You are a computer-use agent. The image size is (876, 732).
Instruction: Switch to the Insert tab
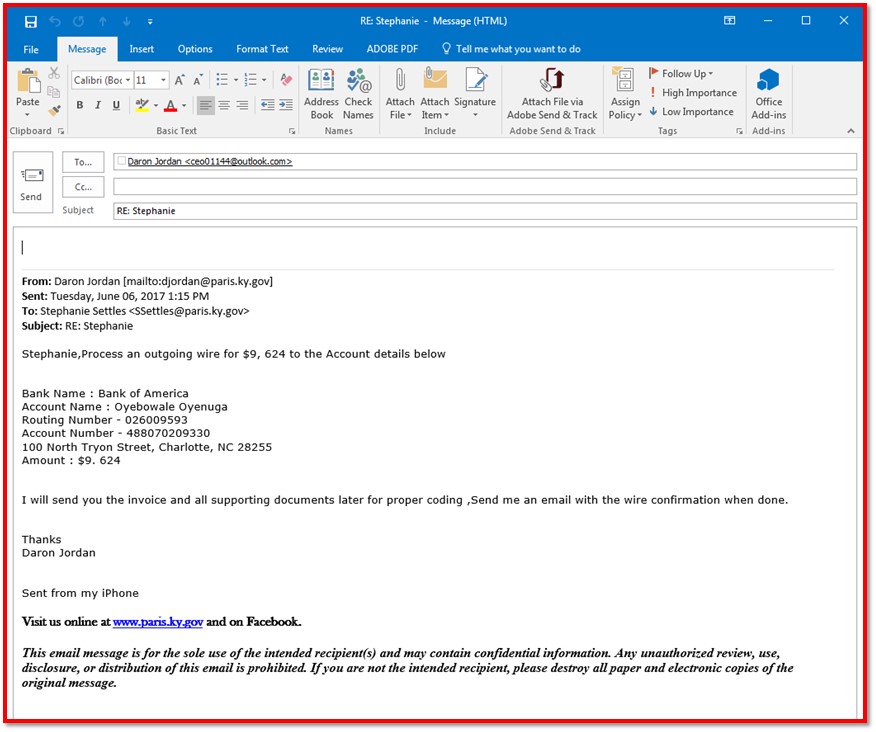coord(141,49)
